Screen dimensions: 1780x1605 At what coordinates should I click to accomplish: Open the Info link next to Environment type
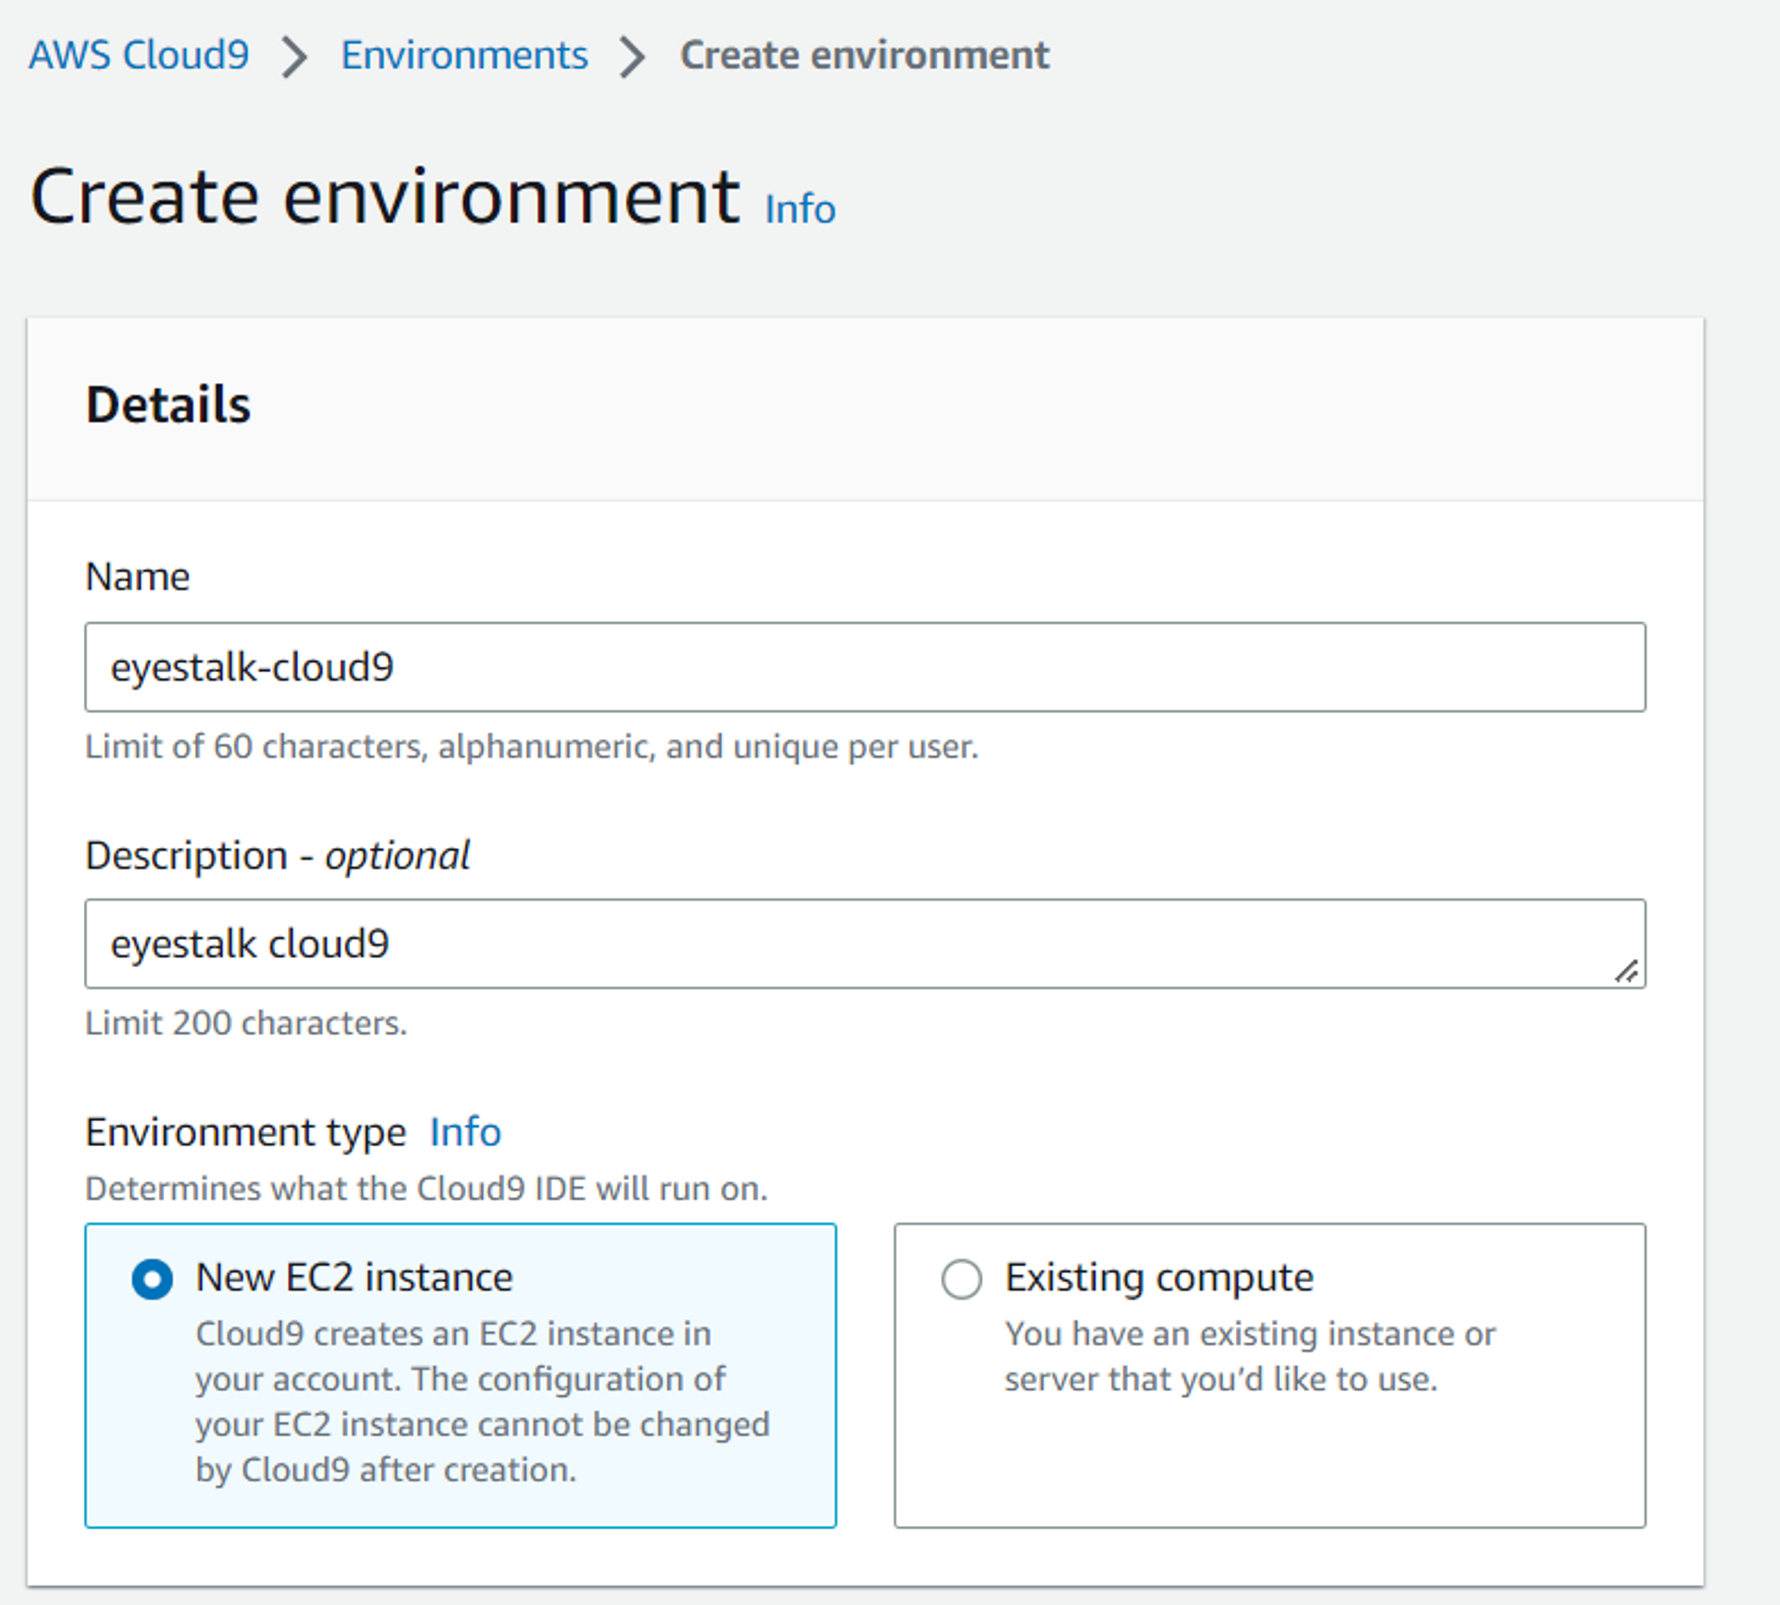coord(465,1132)
